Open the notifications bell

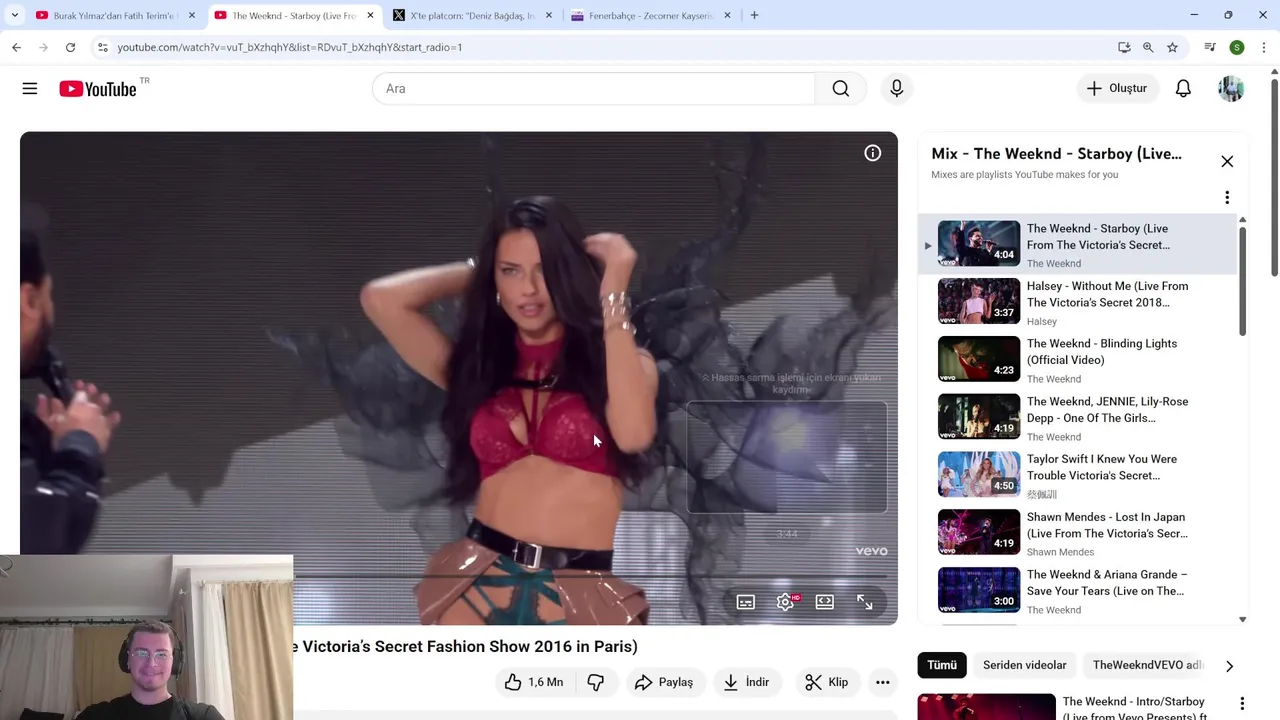click(1183, 89)
